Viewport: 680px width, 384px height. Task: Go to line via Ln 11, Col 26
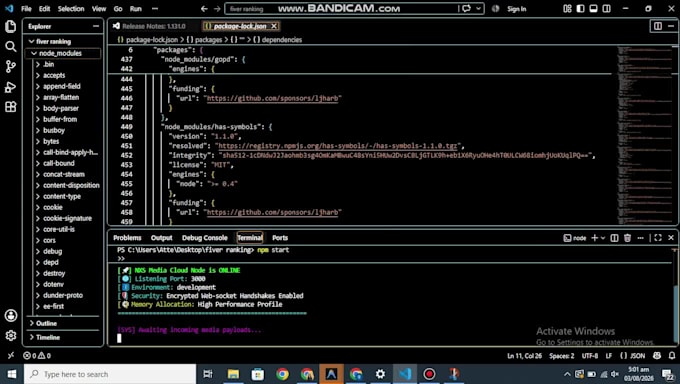(524, 355)
